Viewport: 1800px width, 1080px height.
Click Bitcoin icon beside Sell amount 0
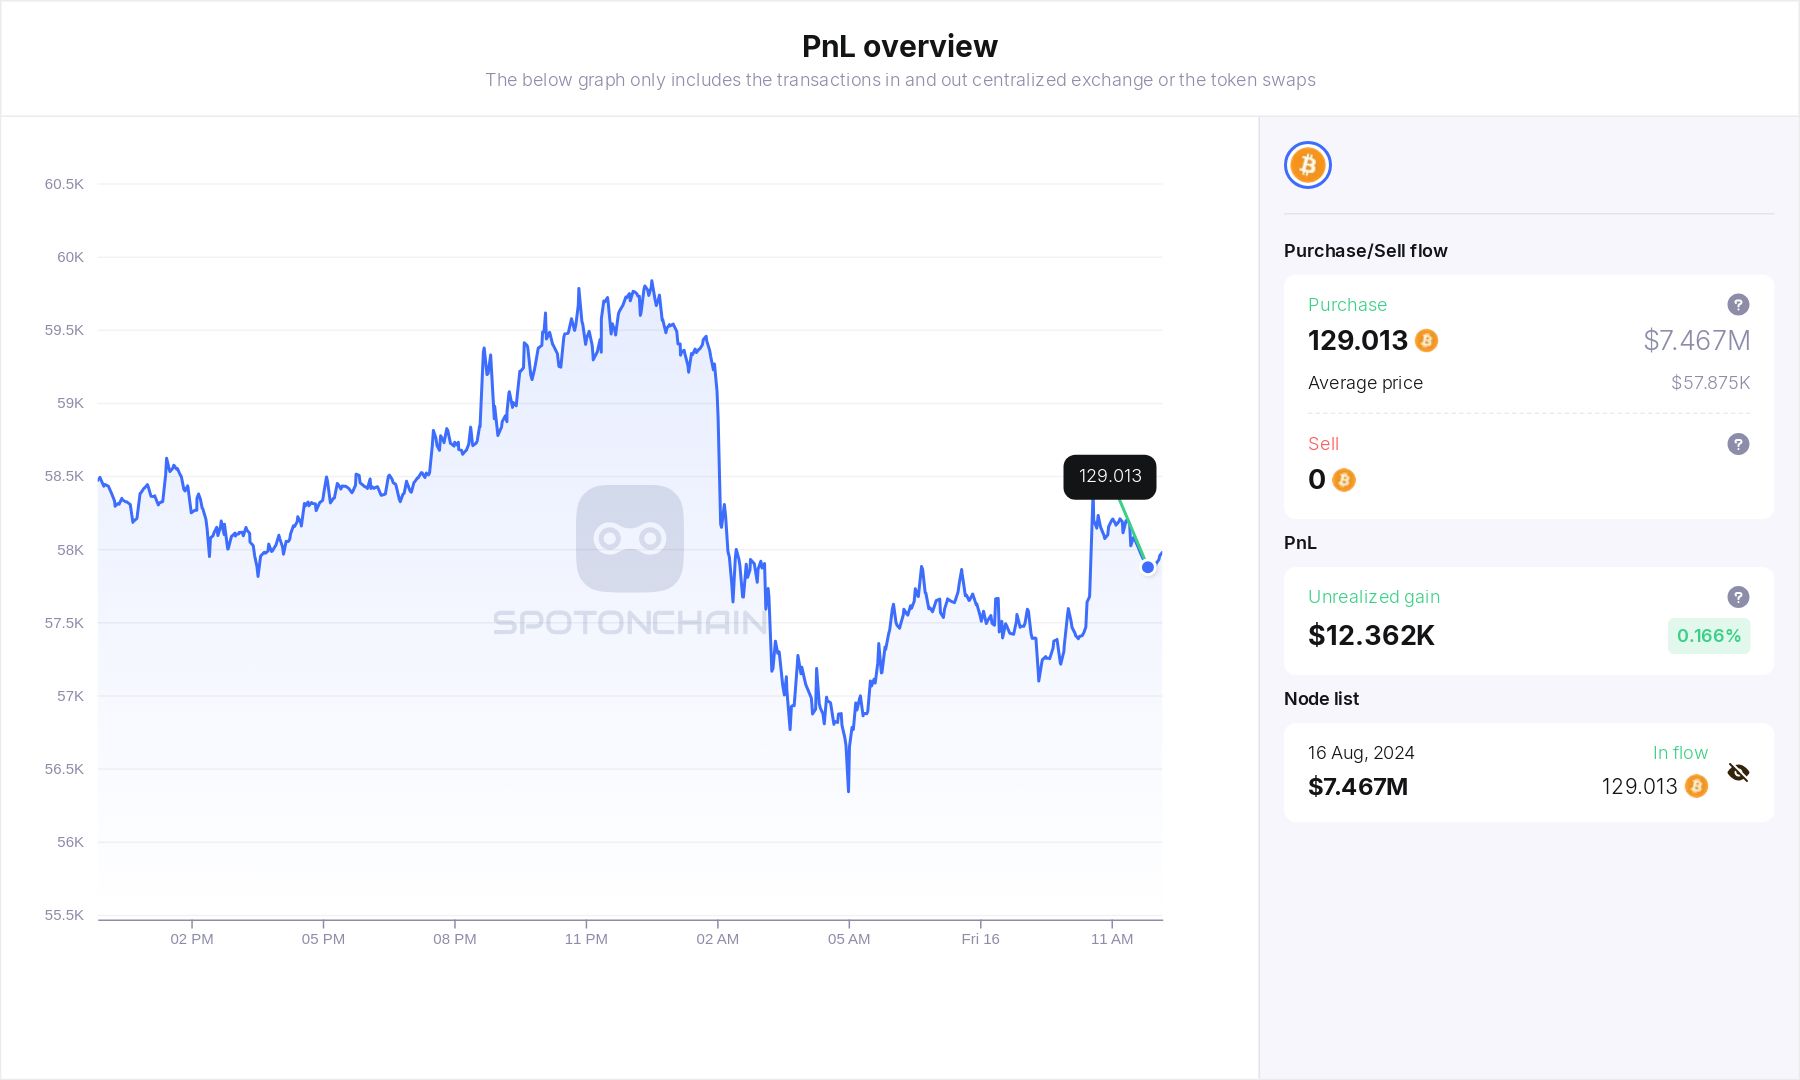pyautogui.click(x=1344, y=480)
